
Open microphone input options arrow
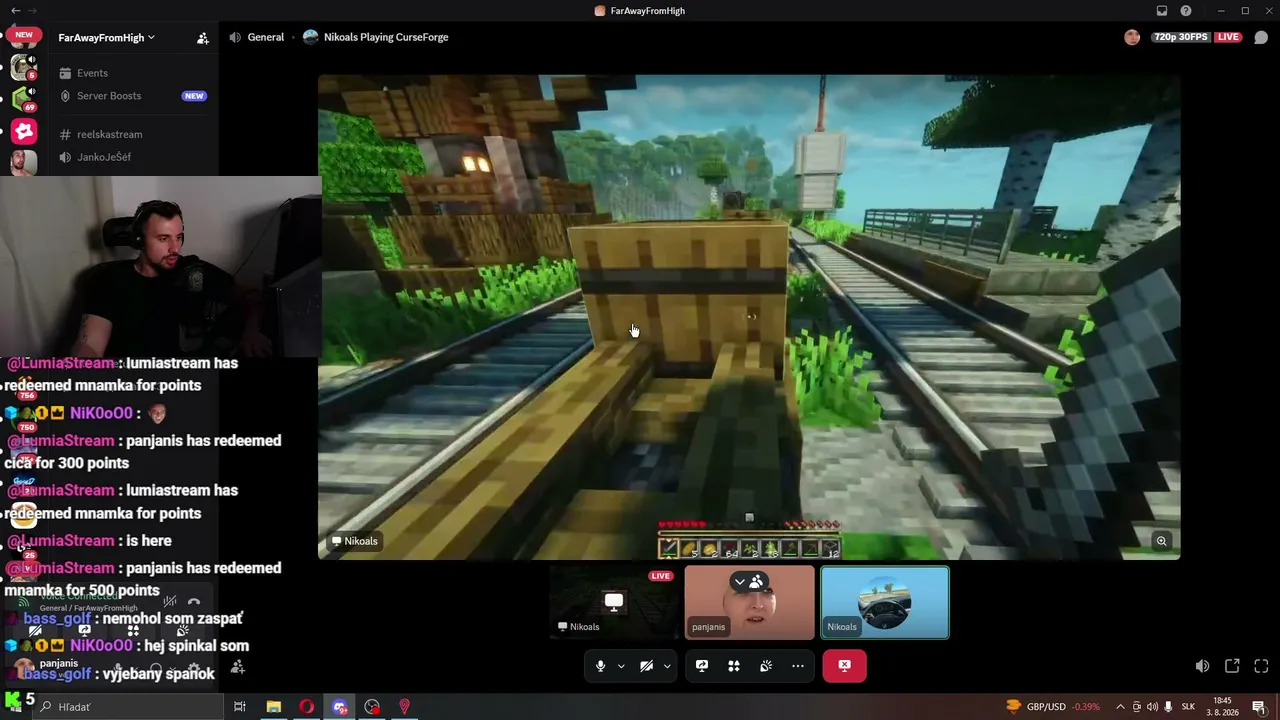click(621, 666)
